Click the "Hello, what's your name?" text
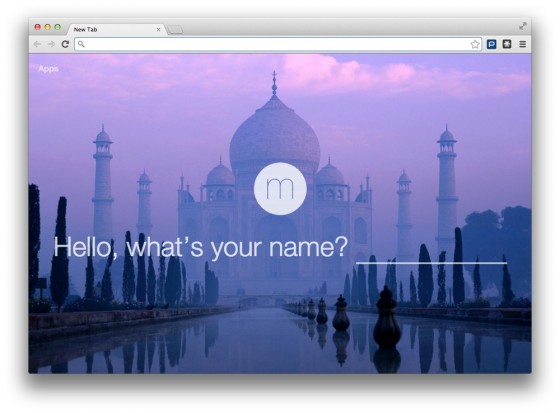 (200, 247)
